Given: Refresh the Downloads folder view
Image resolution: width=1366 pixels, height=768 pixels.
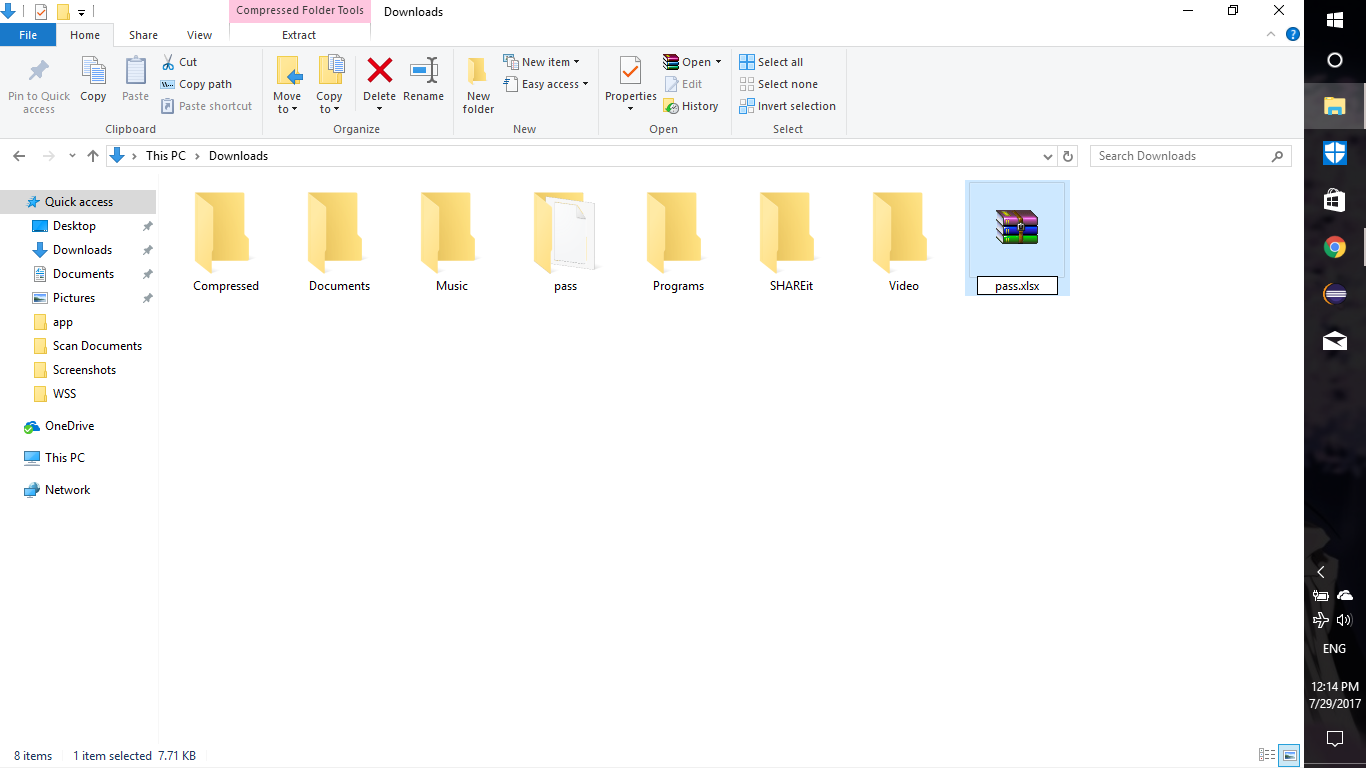Looking at the screenshot, I should point(1068,156).
